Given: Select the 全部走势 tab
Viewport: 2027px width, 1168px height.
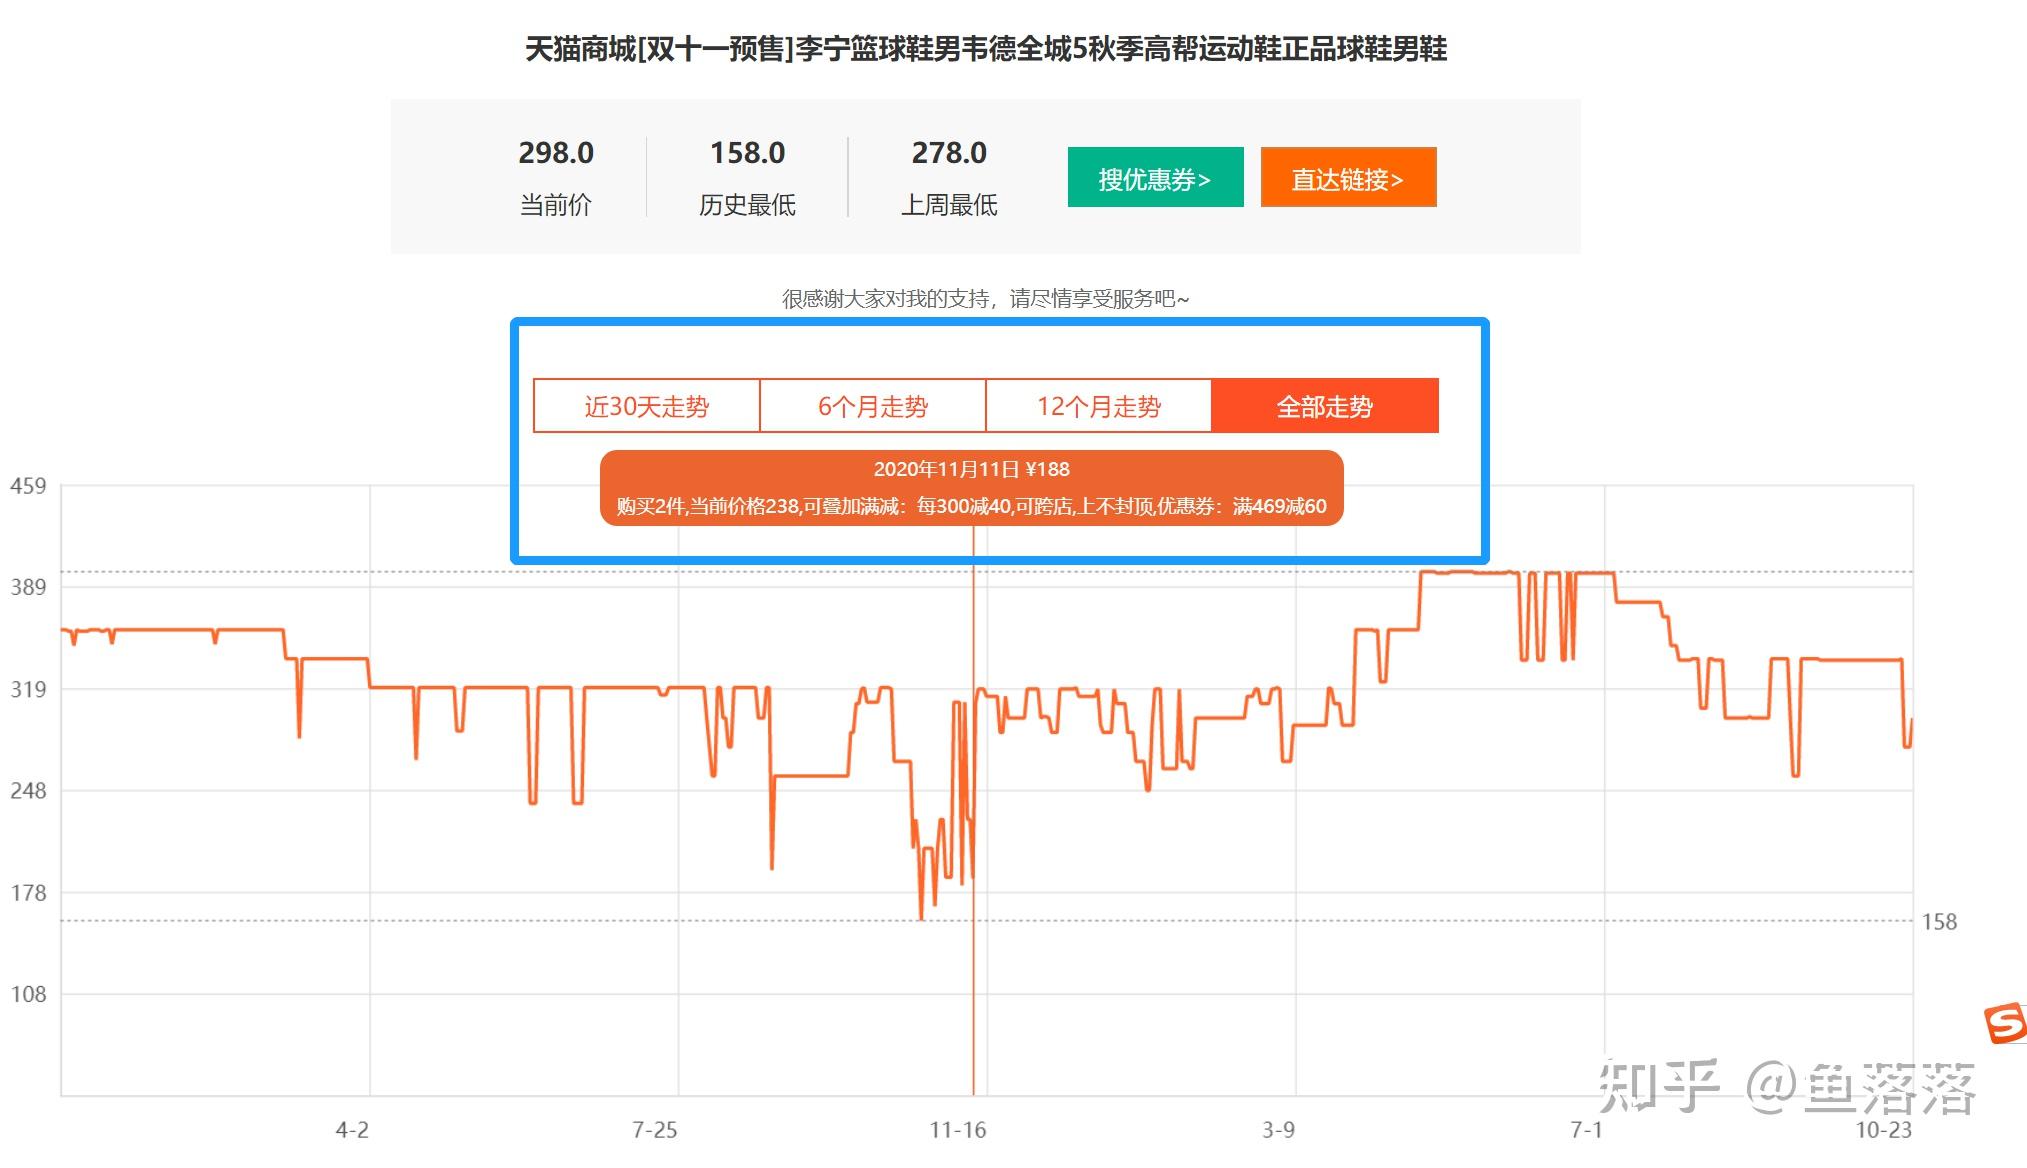Looking at the screenshot, I should coord(1325,406).
